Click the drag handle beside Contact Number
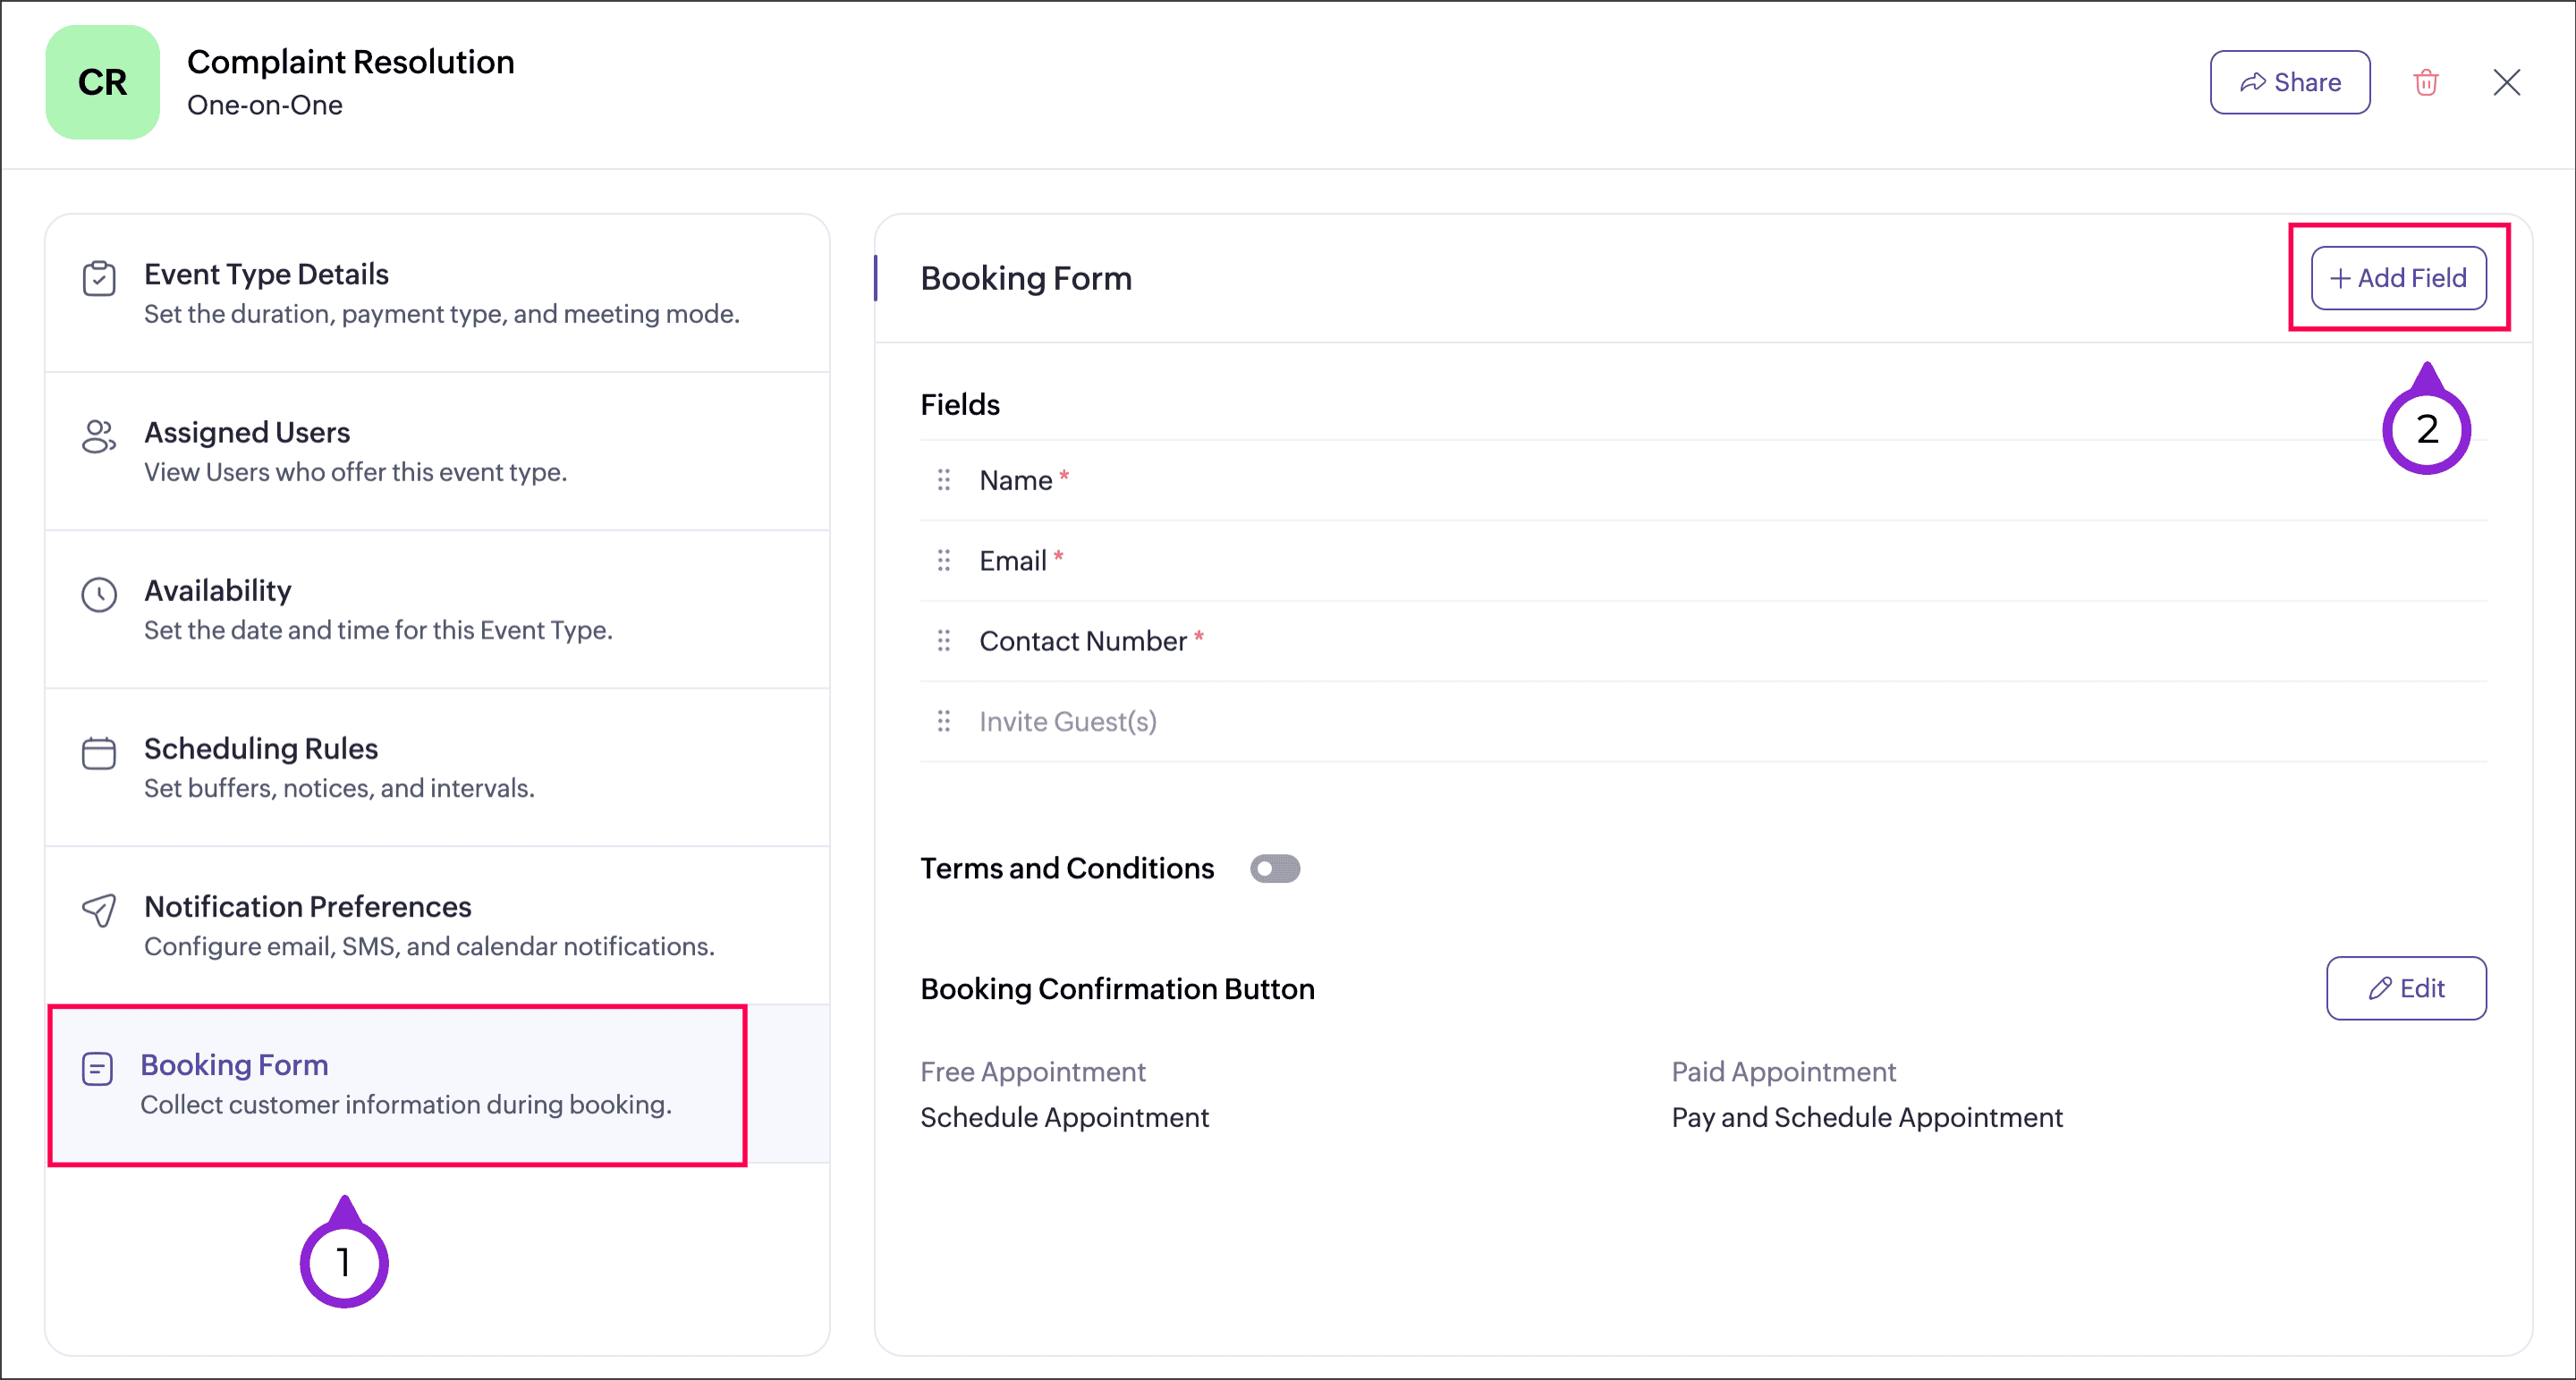Screen dimensions: 2576x1380 point(943,641)
